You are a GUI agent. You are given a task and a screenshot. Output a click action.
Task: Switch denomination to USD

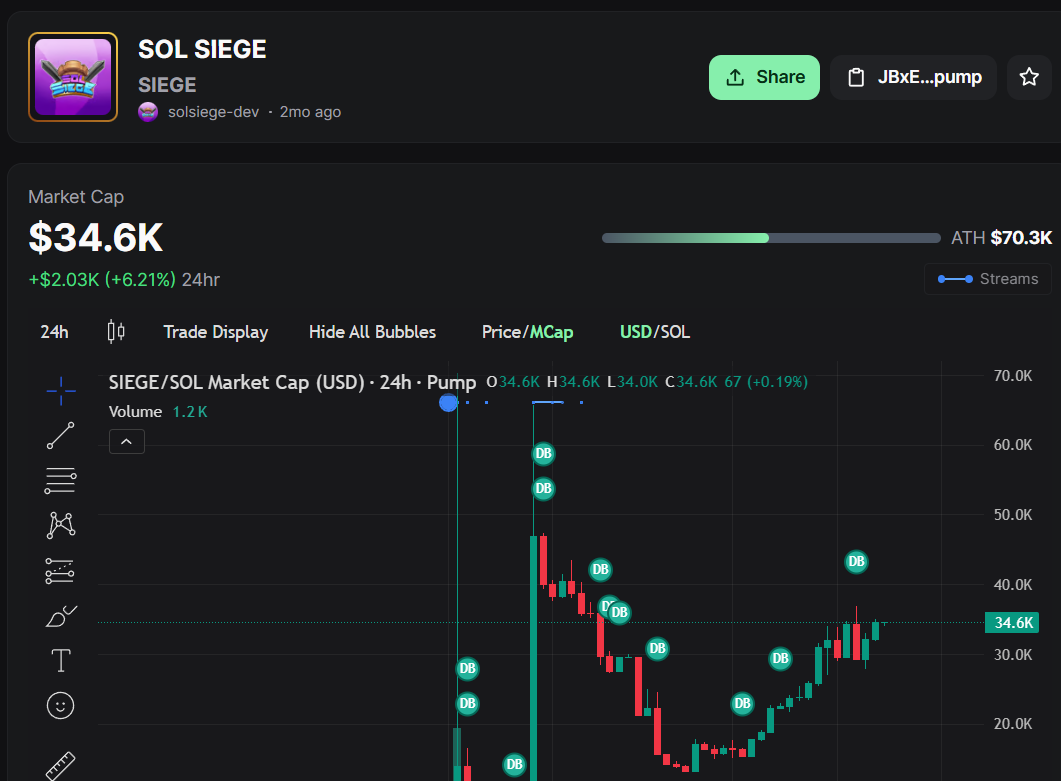635,332
